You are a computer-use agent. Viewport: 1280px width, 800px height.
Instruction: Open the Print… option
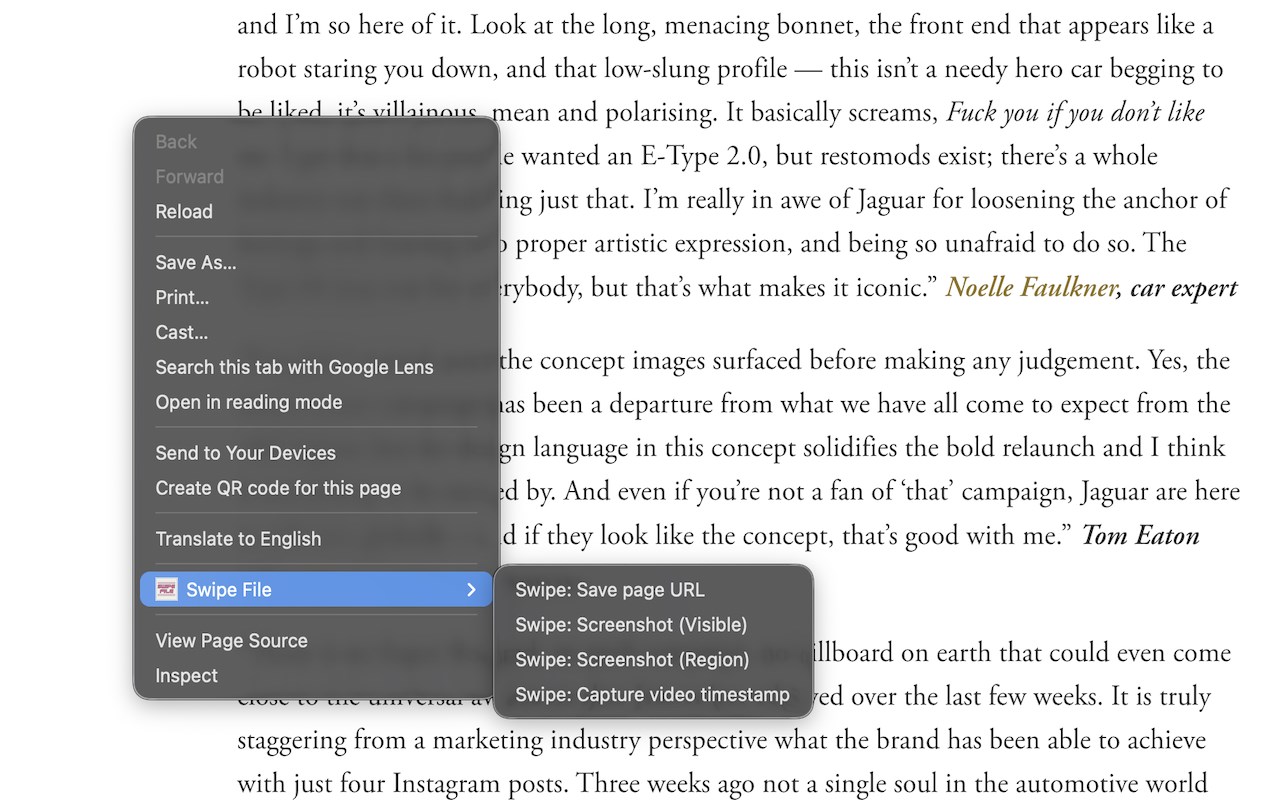click(x=316, y=298)
